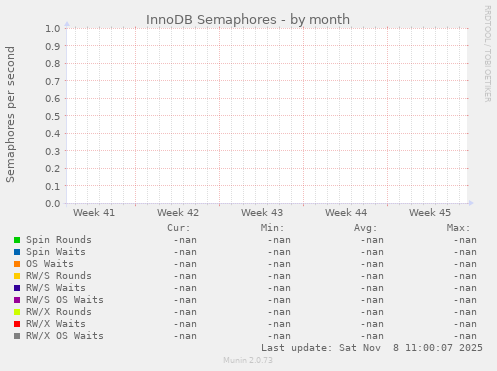The height and width of the screenshot is (371, 497).
Task: Click the Cur: column header
Action: [x=179, y=228]
